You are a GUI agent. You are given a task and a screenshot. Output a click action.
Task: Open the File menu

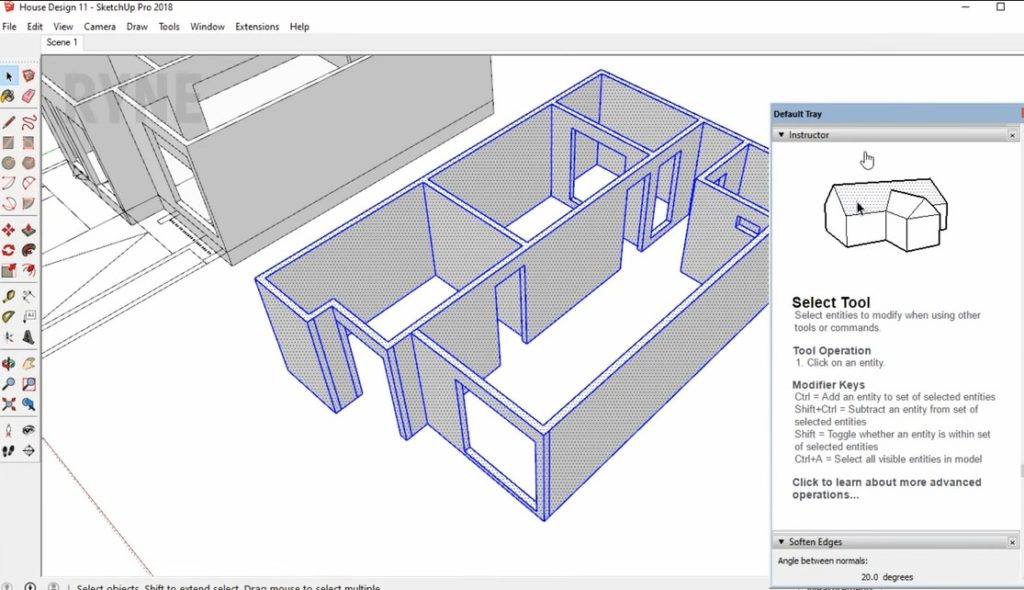[x=9, y=27]
